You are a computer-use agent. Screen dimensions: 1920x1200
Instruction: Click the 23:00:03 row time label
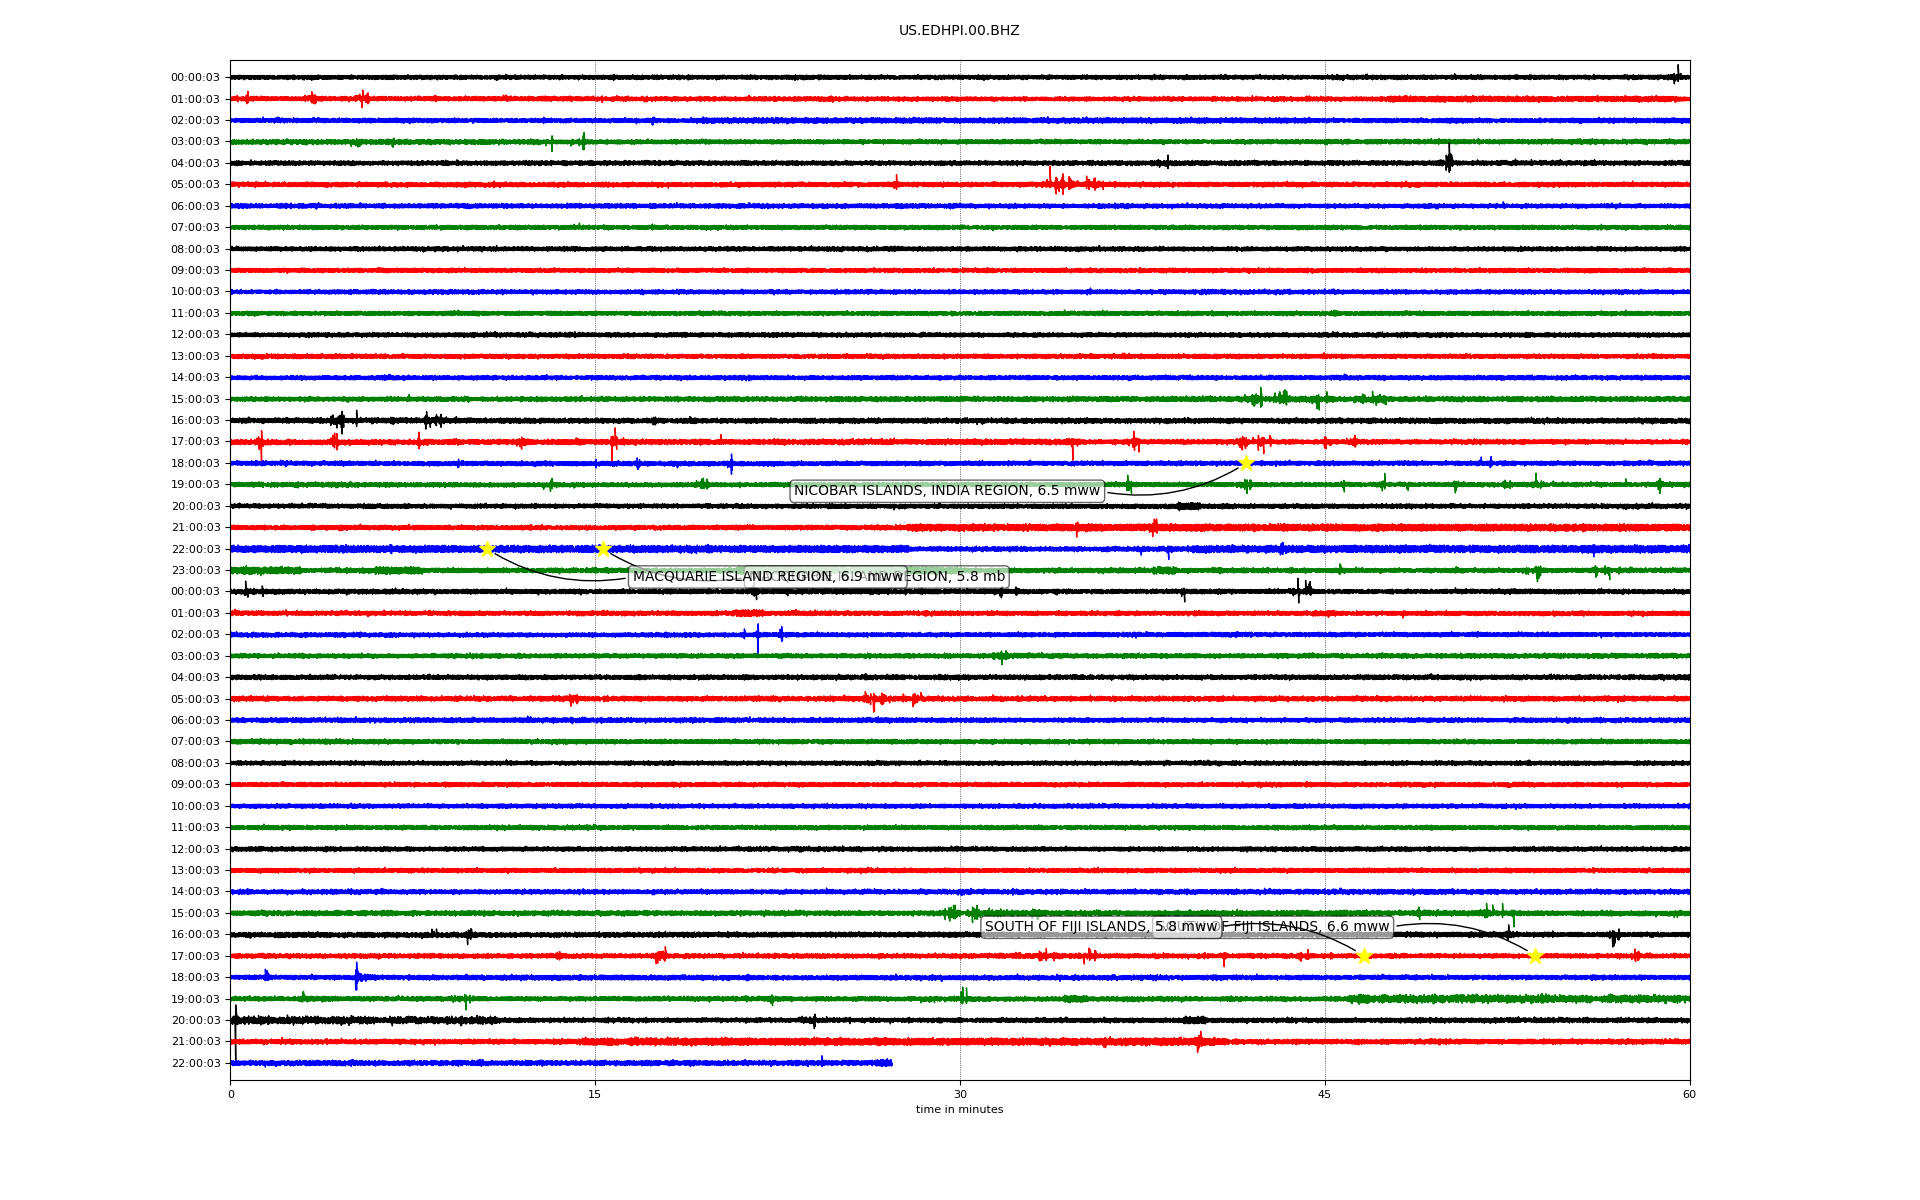195,571
